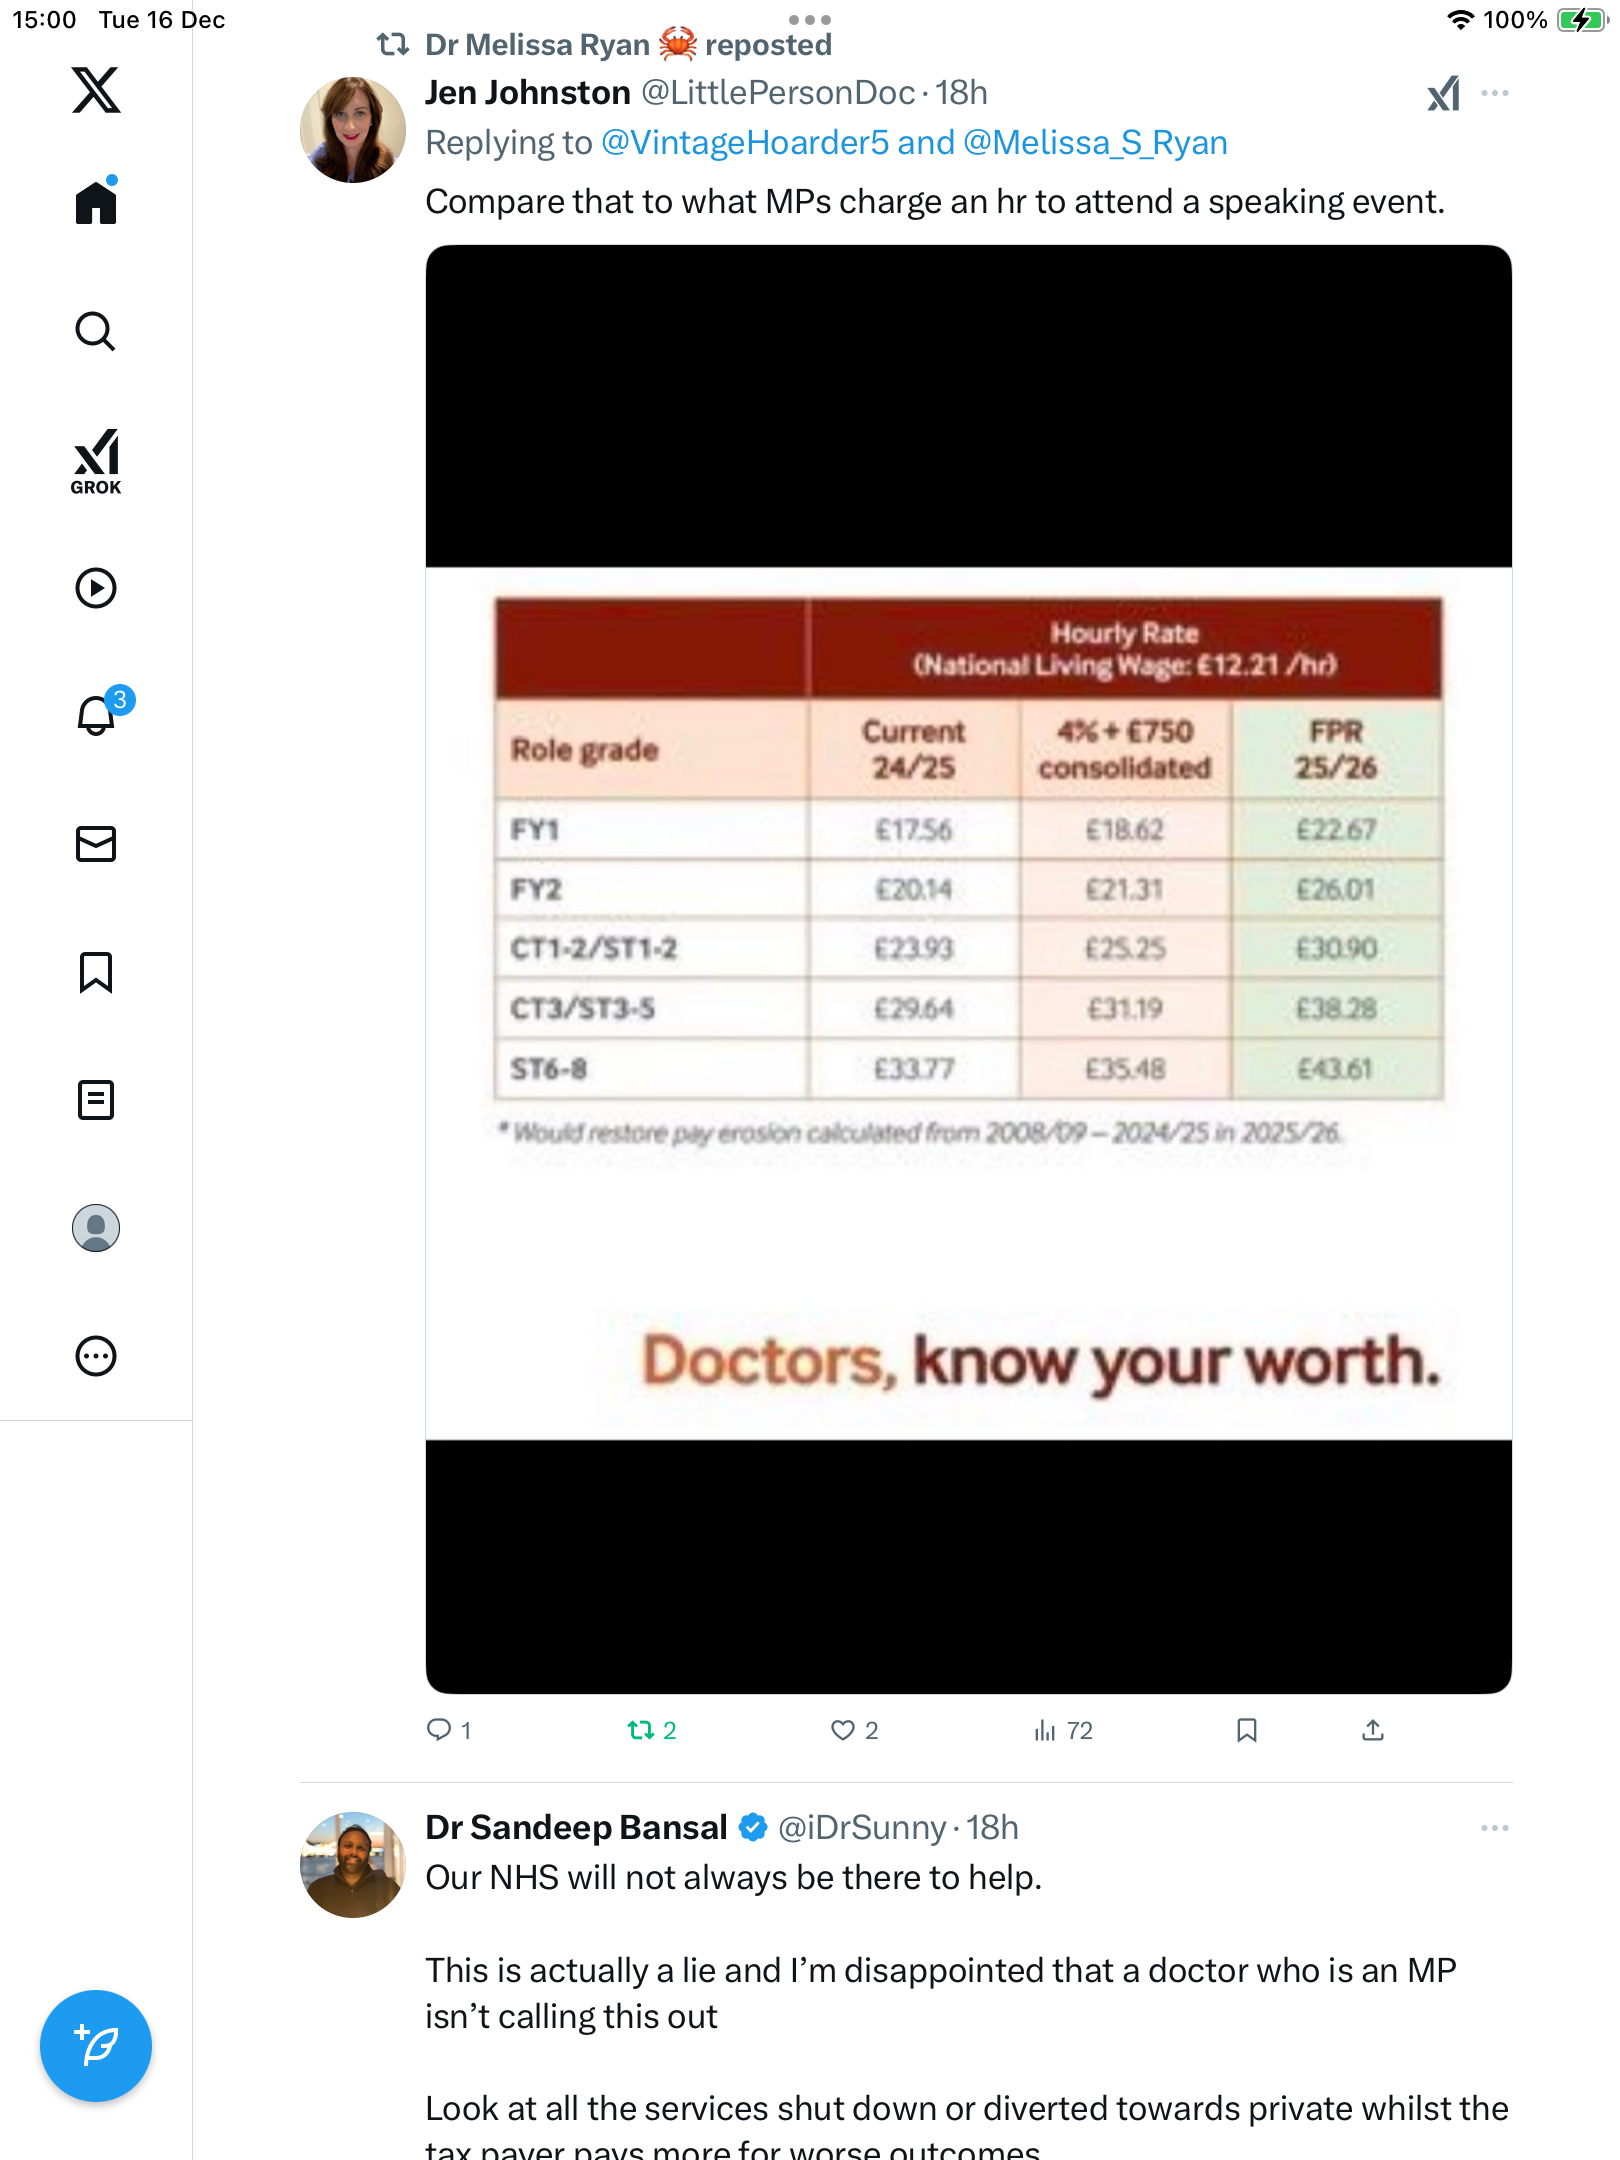Share Jen Johnston's post

point(1373,1730)
